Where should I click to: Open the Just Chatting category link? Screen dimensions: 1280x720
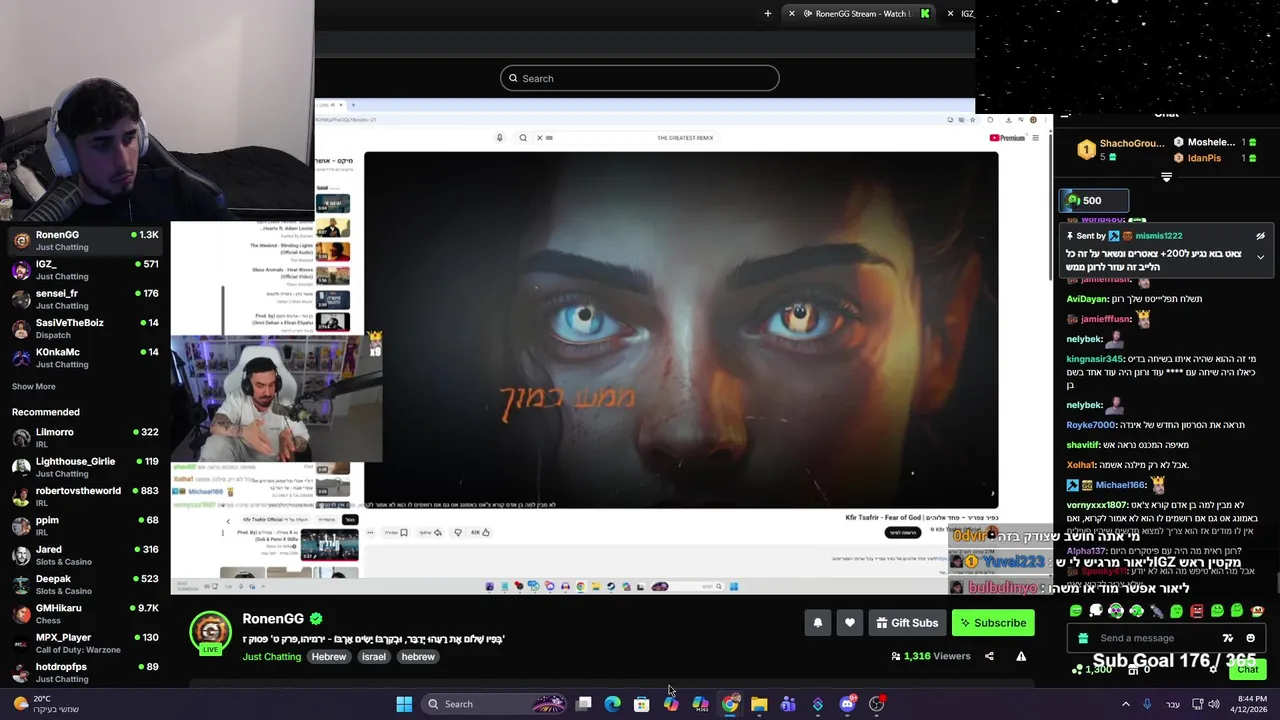(x=272, y=657)
